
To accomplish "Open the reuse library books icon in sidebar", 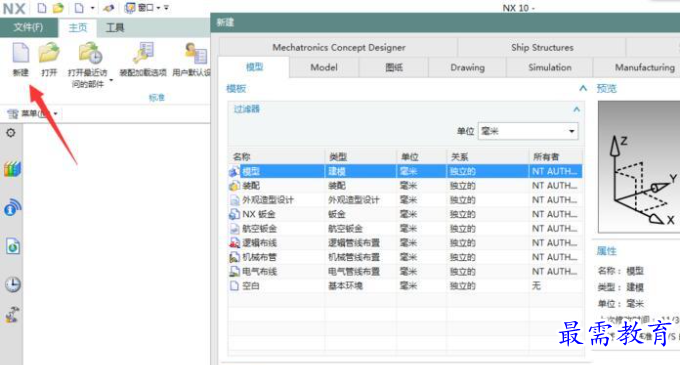I will point(12,169).
